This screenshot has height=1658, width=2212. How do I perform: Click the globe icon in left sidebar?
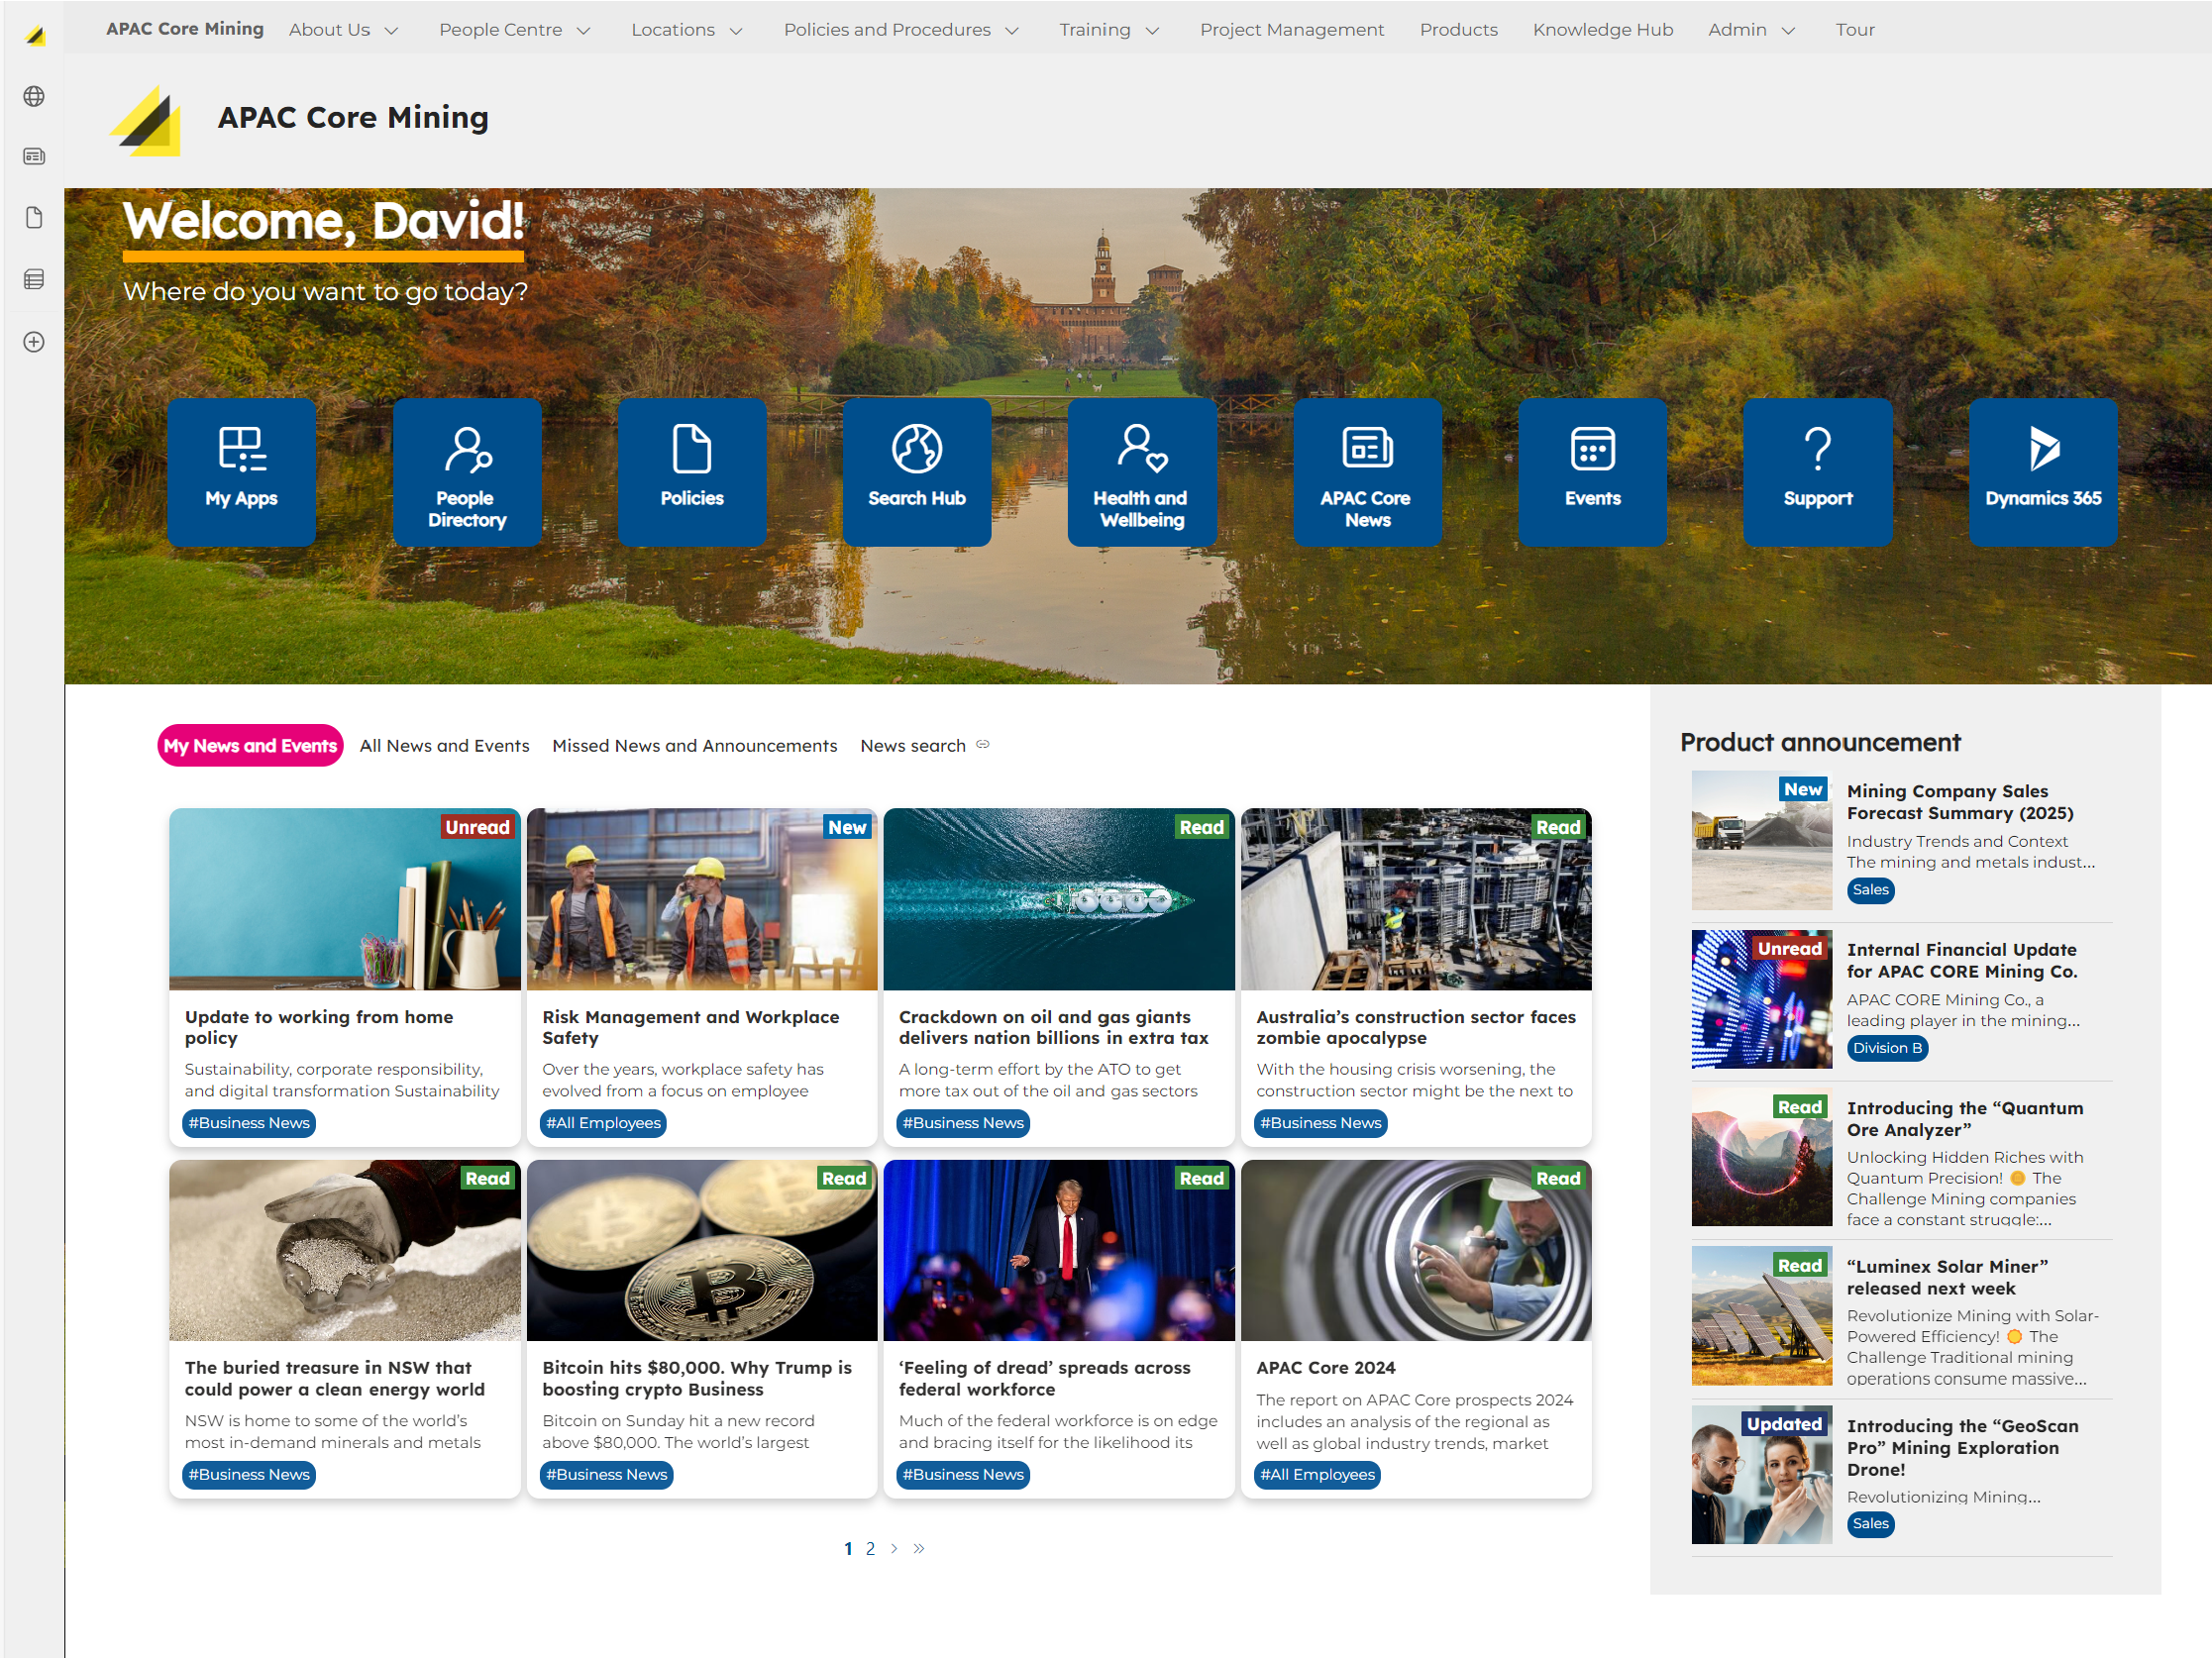coord(34,96)
